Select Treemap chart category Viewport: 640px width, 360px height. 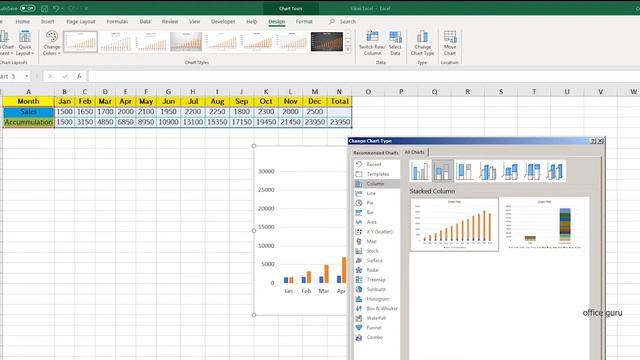pos(376,280)
